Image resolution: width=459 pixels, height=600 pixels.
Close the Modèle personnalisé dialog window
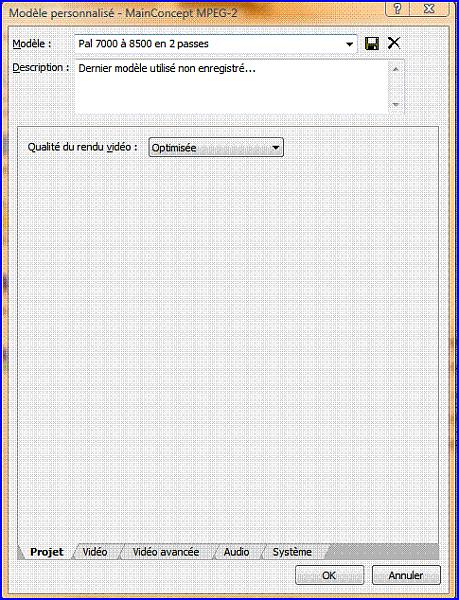[429, 8]
